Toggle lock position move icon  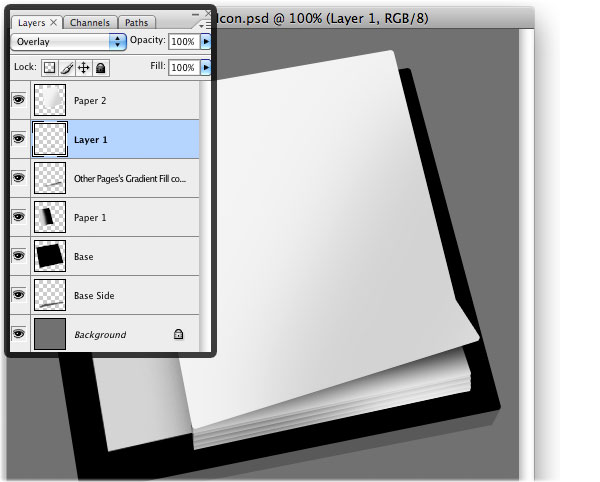pos(83,68)
